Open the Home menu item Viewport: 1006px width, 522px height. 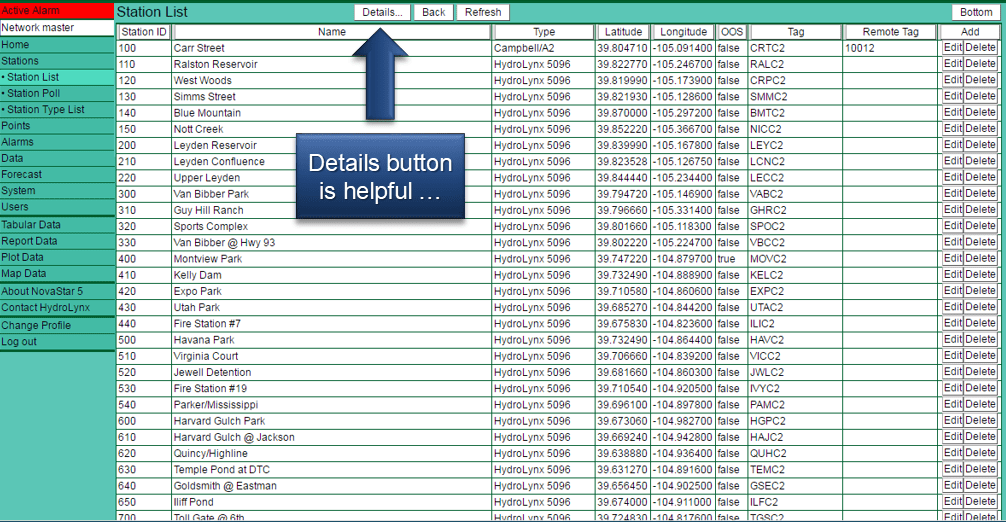coord(57,45)
